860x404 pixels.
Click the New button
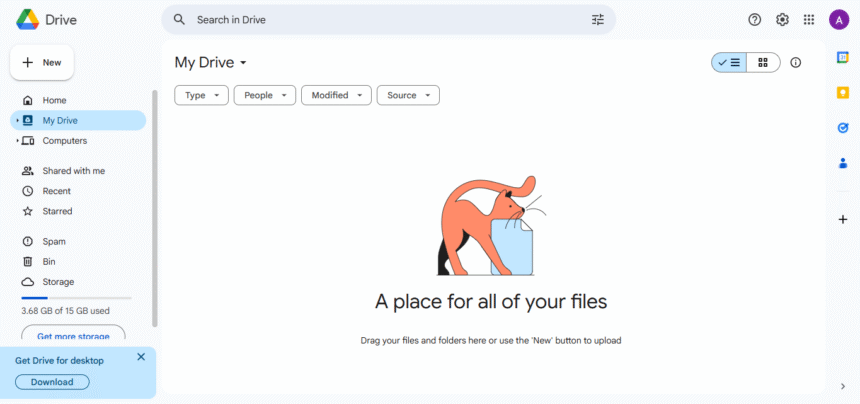42,62
